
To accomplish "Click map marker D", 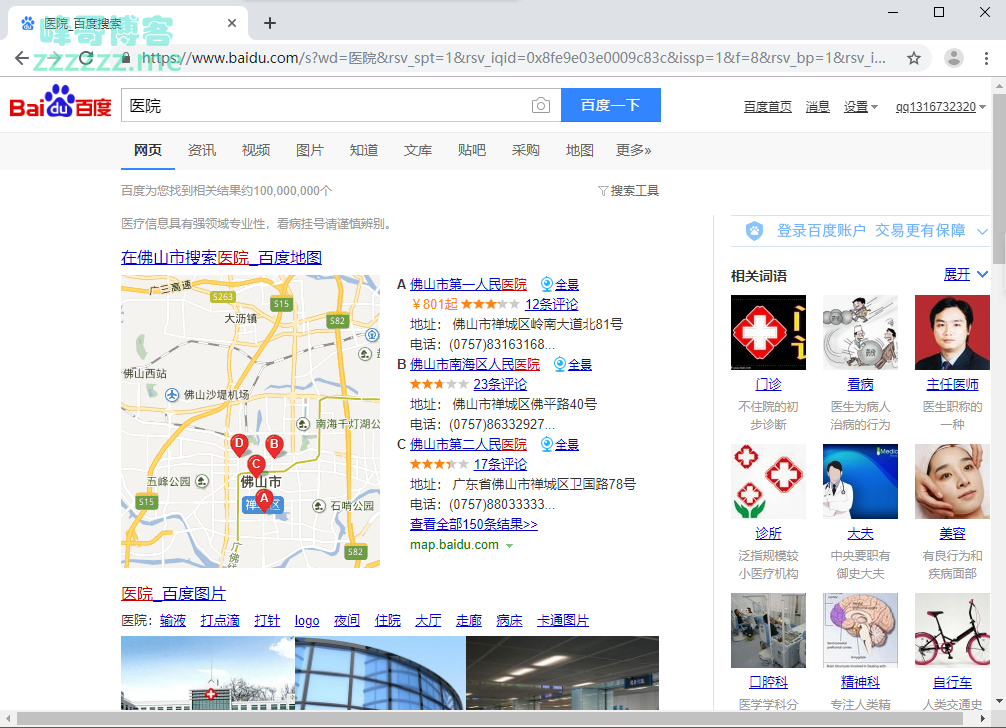I will [x=239, y=445].
